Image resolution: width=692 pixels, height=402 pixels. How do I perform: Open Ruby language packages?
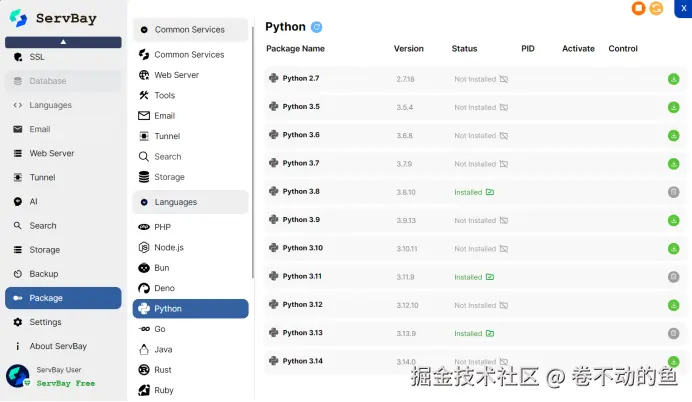point(190,390)
